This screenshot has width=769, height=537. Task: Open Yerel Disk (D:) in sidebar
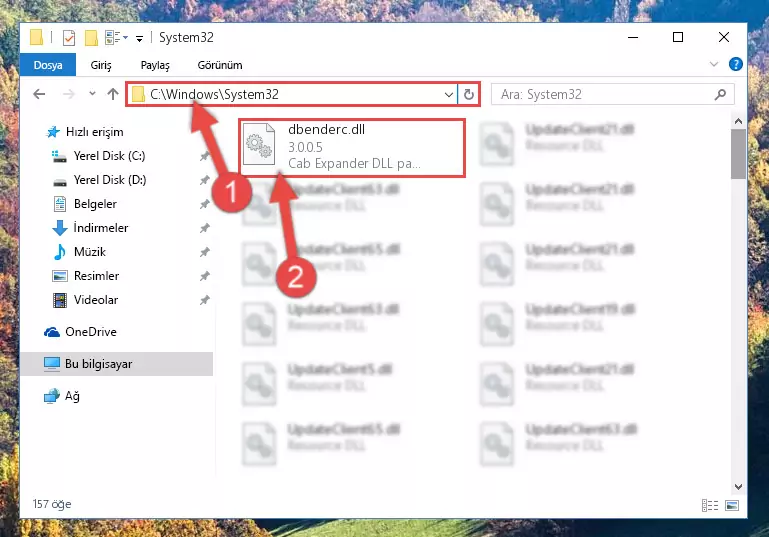tap(110, 179)
